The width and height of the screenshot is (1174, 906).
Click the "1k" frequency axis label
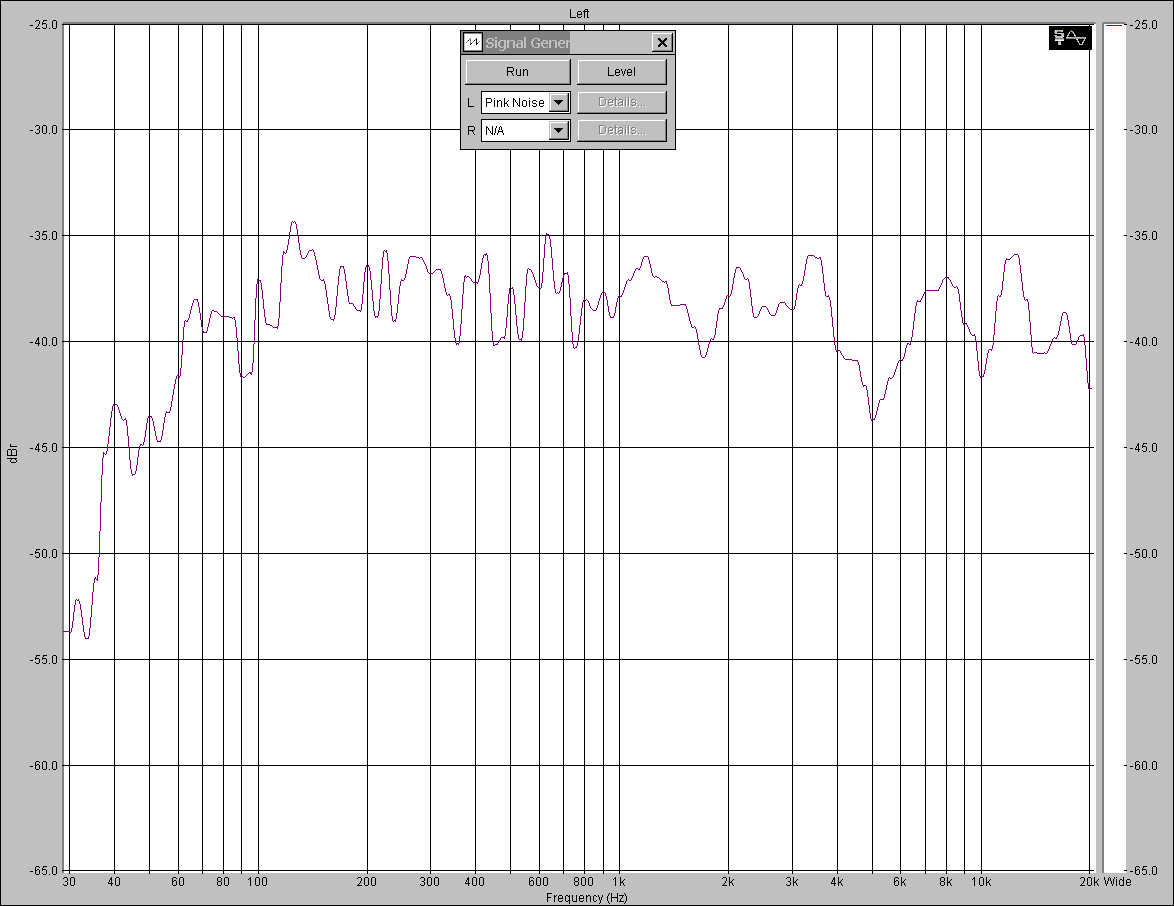pos(618,882)
